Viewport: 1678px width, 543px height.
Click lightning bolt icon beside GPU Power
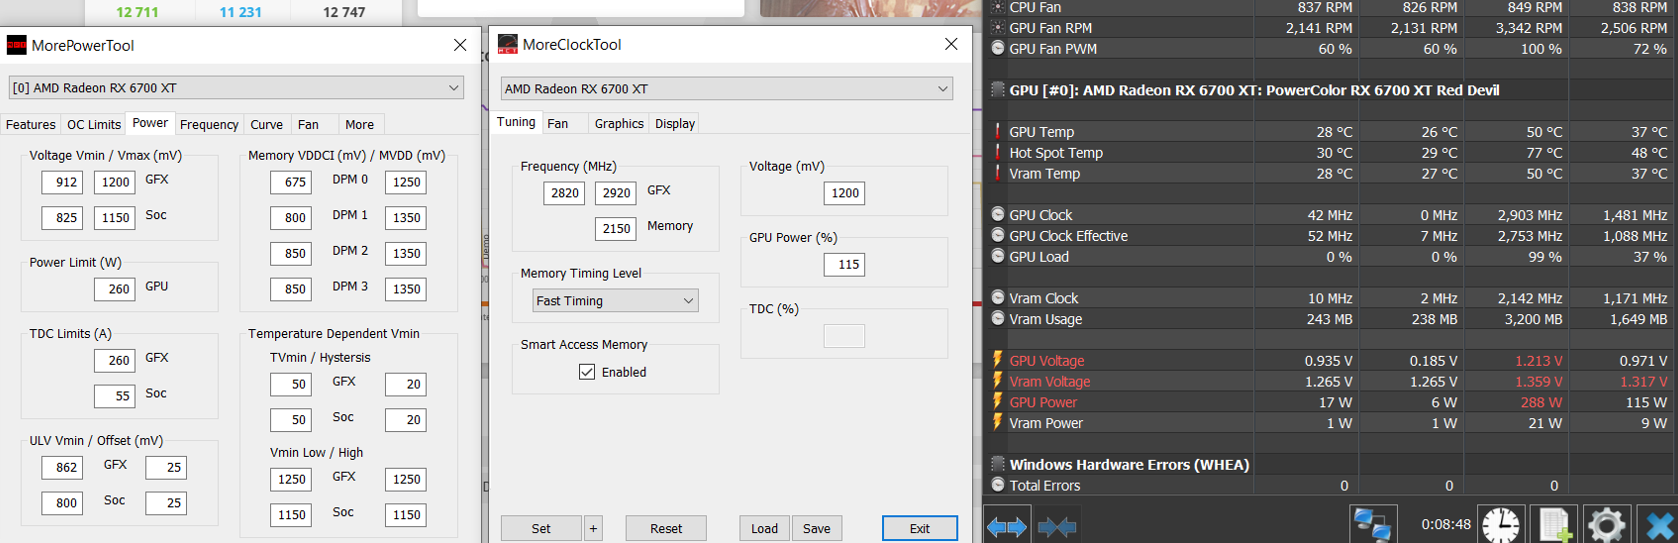997,402
